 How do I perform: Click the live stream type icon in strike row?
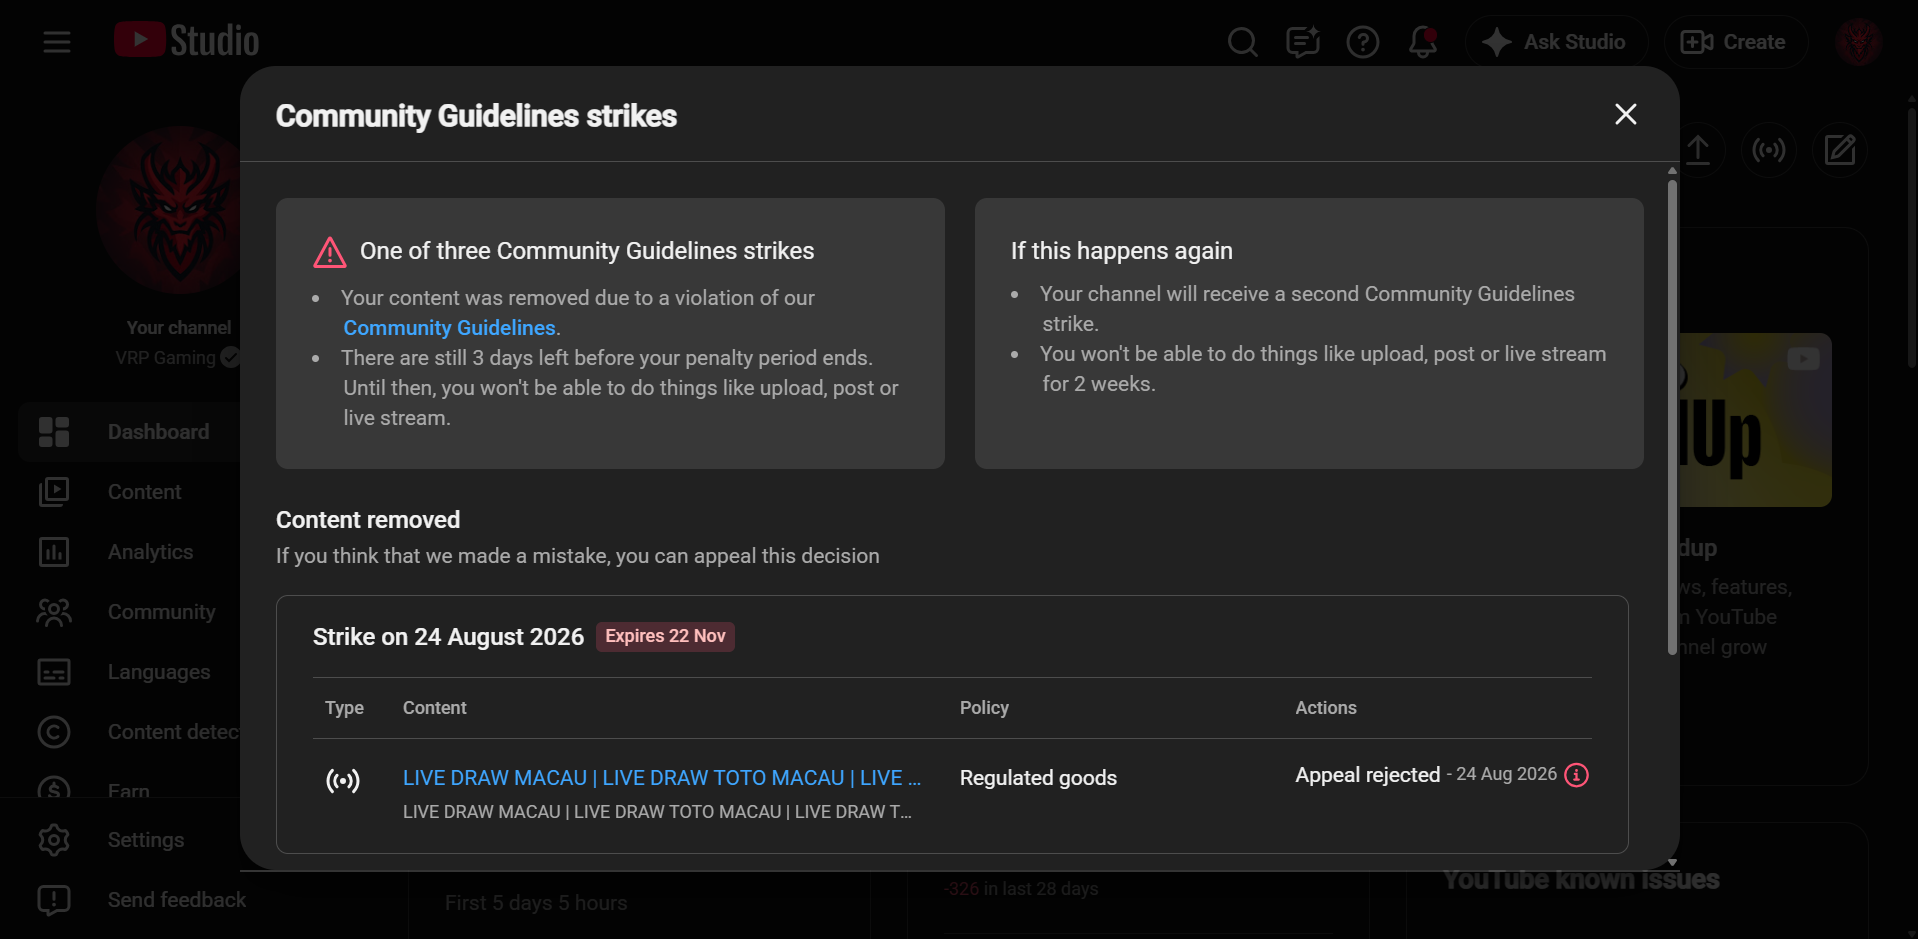pyautogui.click(x=343, y=780)
